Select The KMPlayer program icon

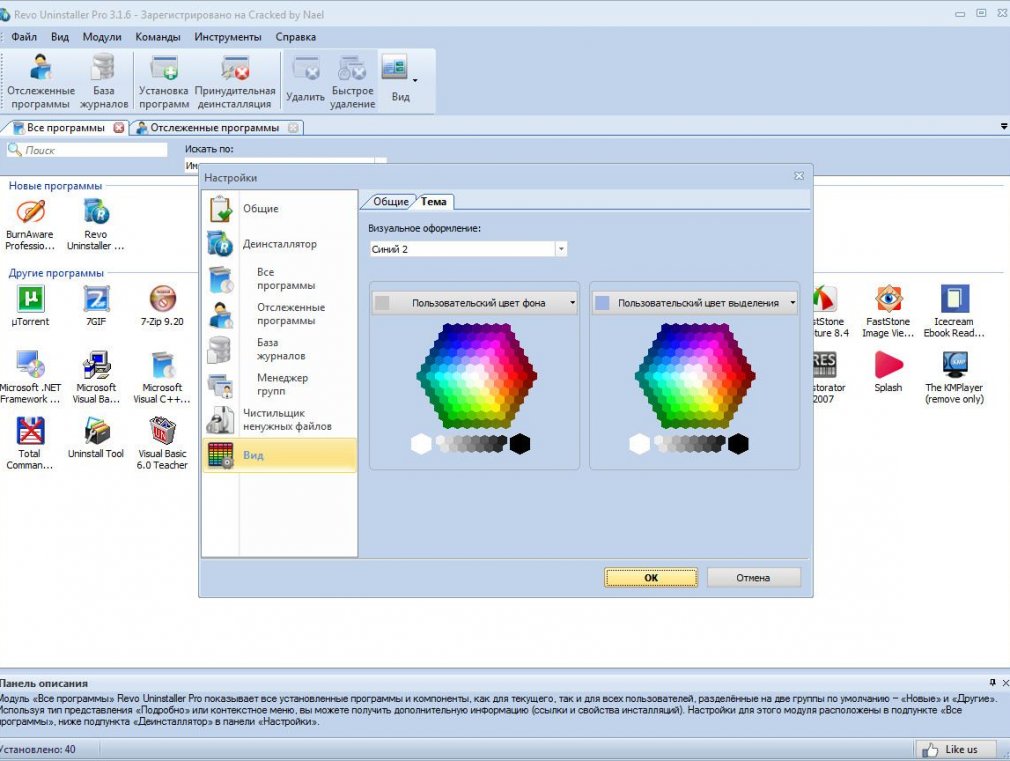coord(954,378)
